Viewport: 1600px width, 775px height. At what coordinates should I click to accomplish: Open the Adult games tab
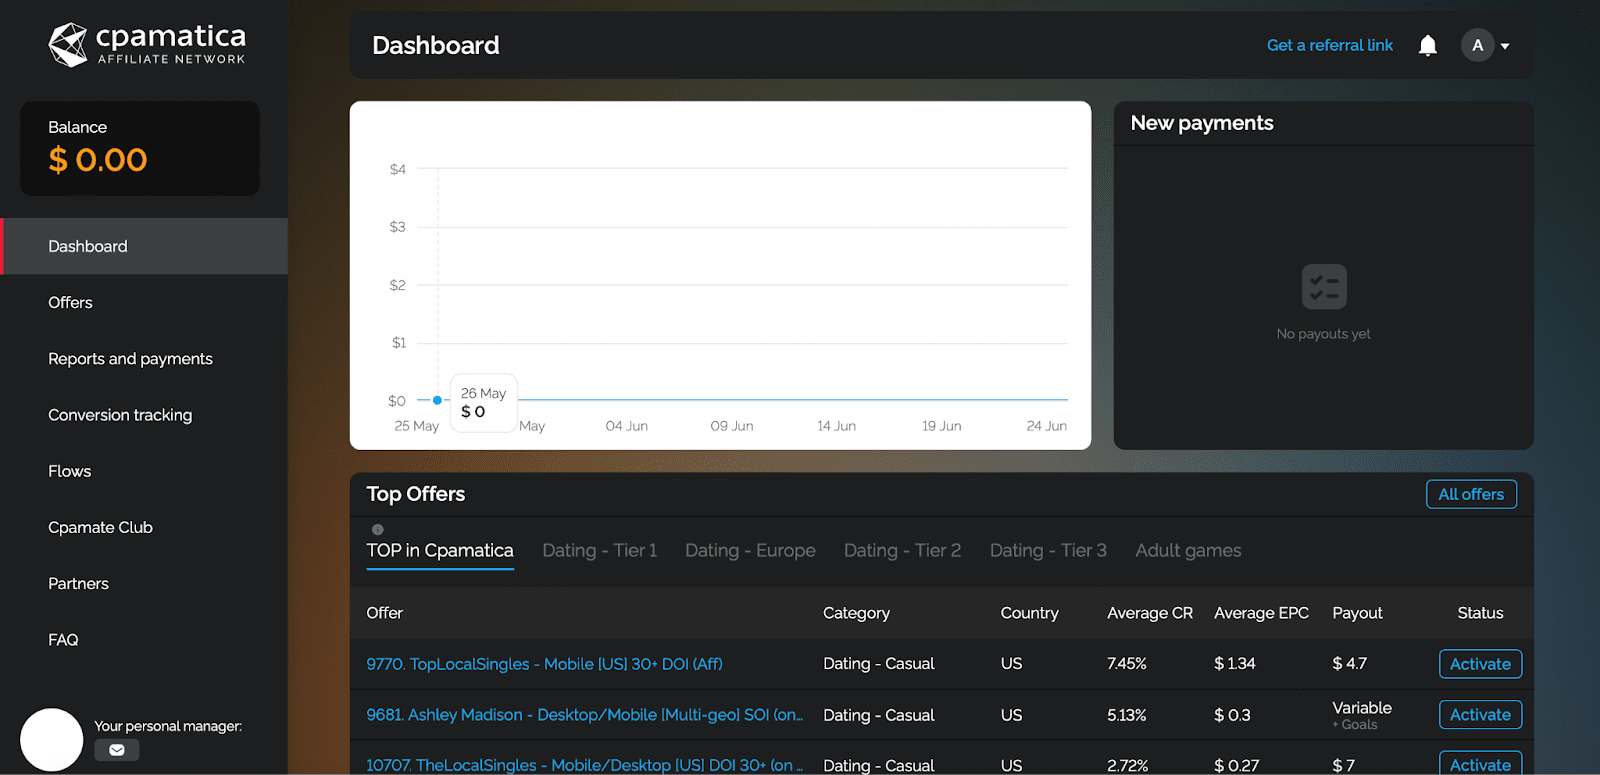1188,551
